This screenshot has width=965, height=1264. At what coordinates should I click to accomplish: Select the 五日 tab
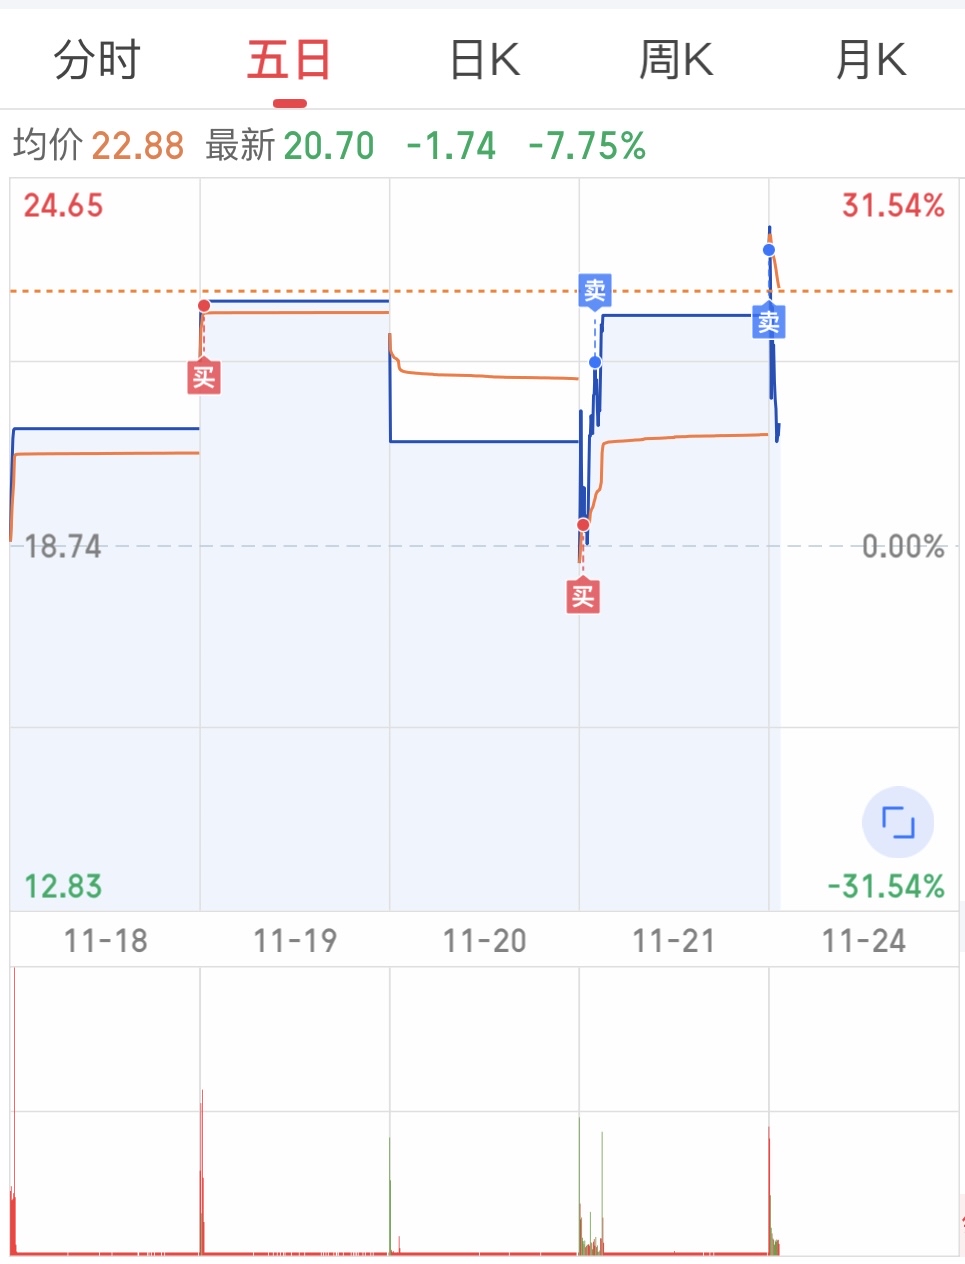point(289,60)
